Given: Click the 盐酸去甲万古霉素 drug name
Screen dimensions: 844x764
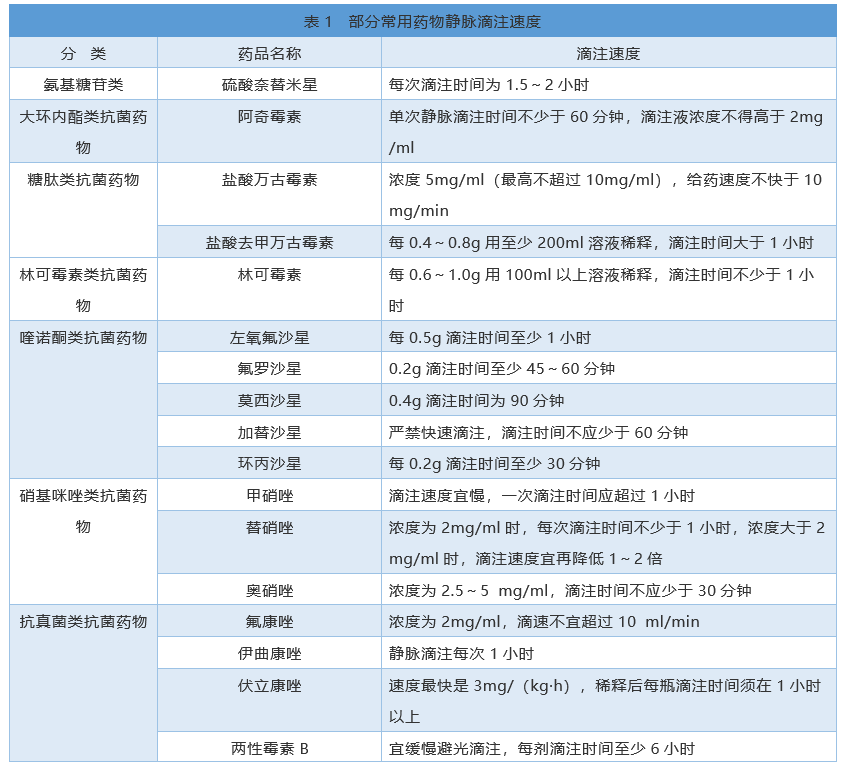Looking at the screenshot, I should [269, 242].
